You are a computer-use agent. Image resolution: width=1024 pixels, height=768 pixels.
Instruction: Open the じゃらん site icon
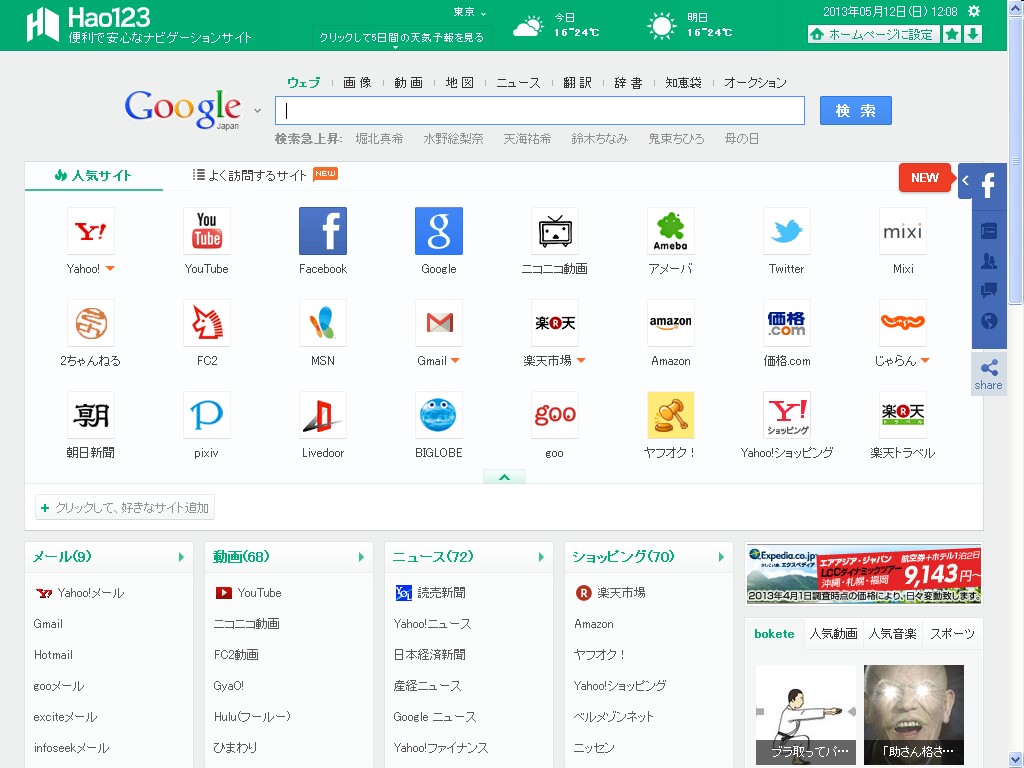tap(903, 323)
